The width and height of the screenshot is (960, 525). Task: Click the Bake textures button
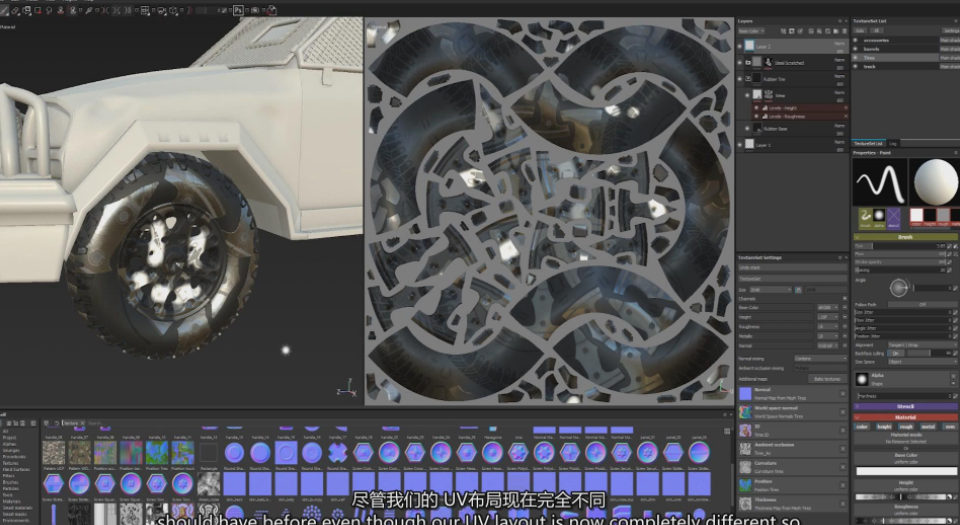(x=827, y=379)
